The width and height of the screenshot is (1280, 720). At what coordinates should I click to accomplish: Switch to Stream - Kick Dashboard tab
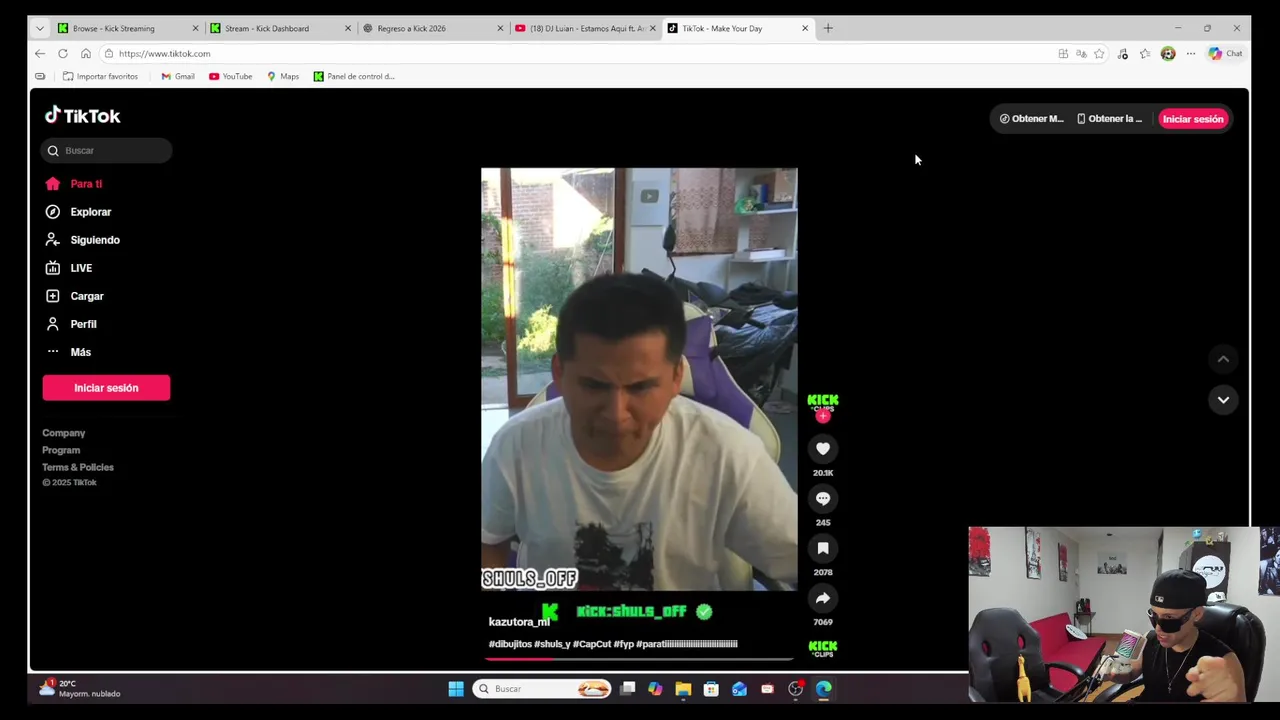click(x=278, y=28)
